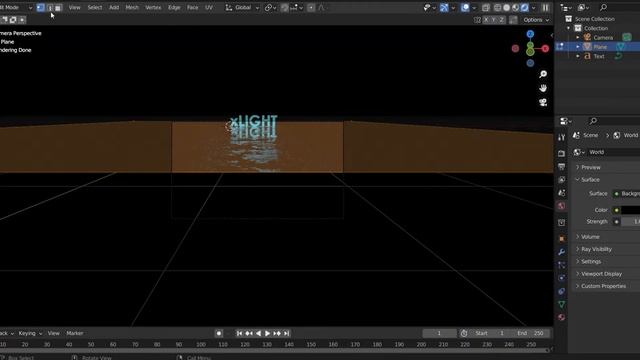Expand the Volume panel
640x360 pixels.
(590, 237)
